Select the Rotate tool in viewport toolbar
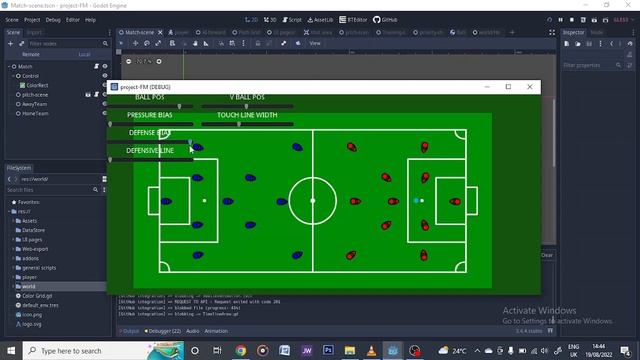This screenshot has width=640, height=360. 147,43
